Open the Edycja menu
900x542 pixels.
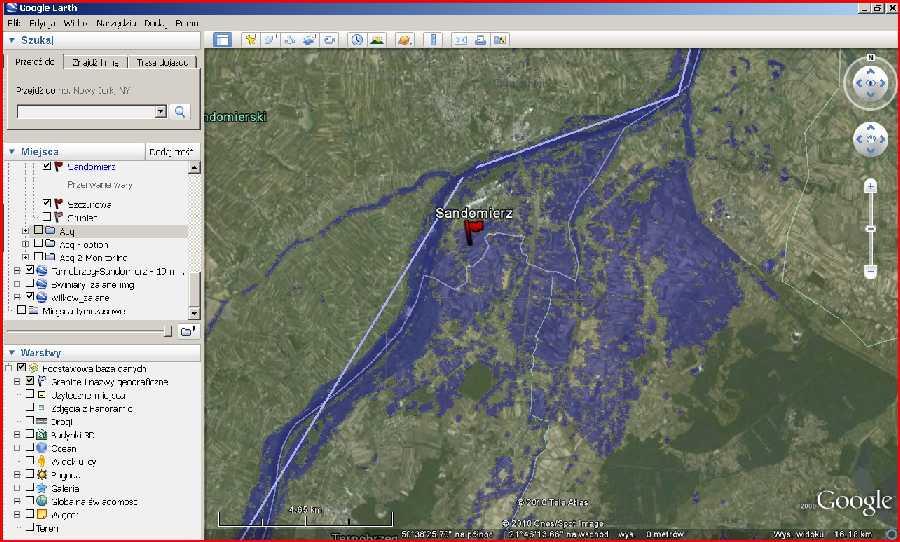[42, 23]
